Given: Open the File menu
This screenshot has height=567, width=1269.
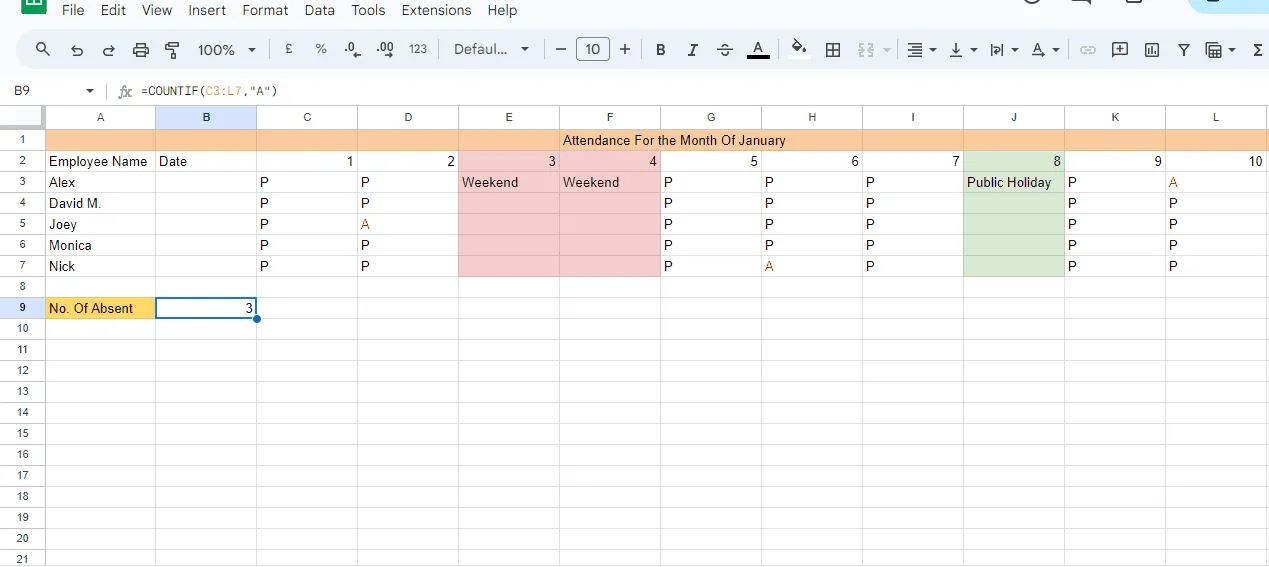Looking at the screenshot, I should (73, 10).
